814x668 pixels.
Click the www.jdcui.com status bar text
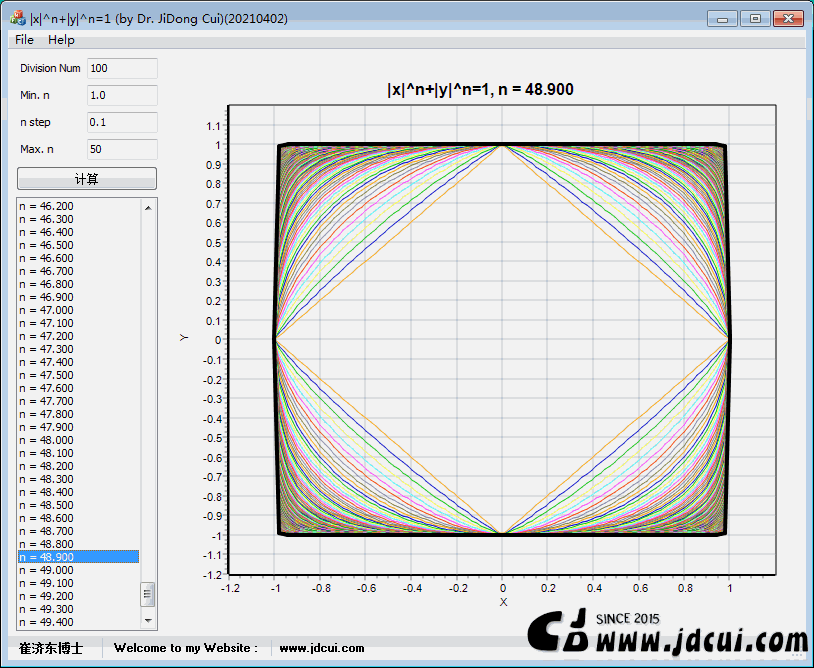click(322, 648)
